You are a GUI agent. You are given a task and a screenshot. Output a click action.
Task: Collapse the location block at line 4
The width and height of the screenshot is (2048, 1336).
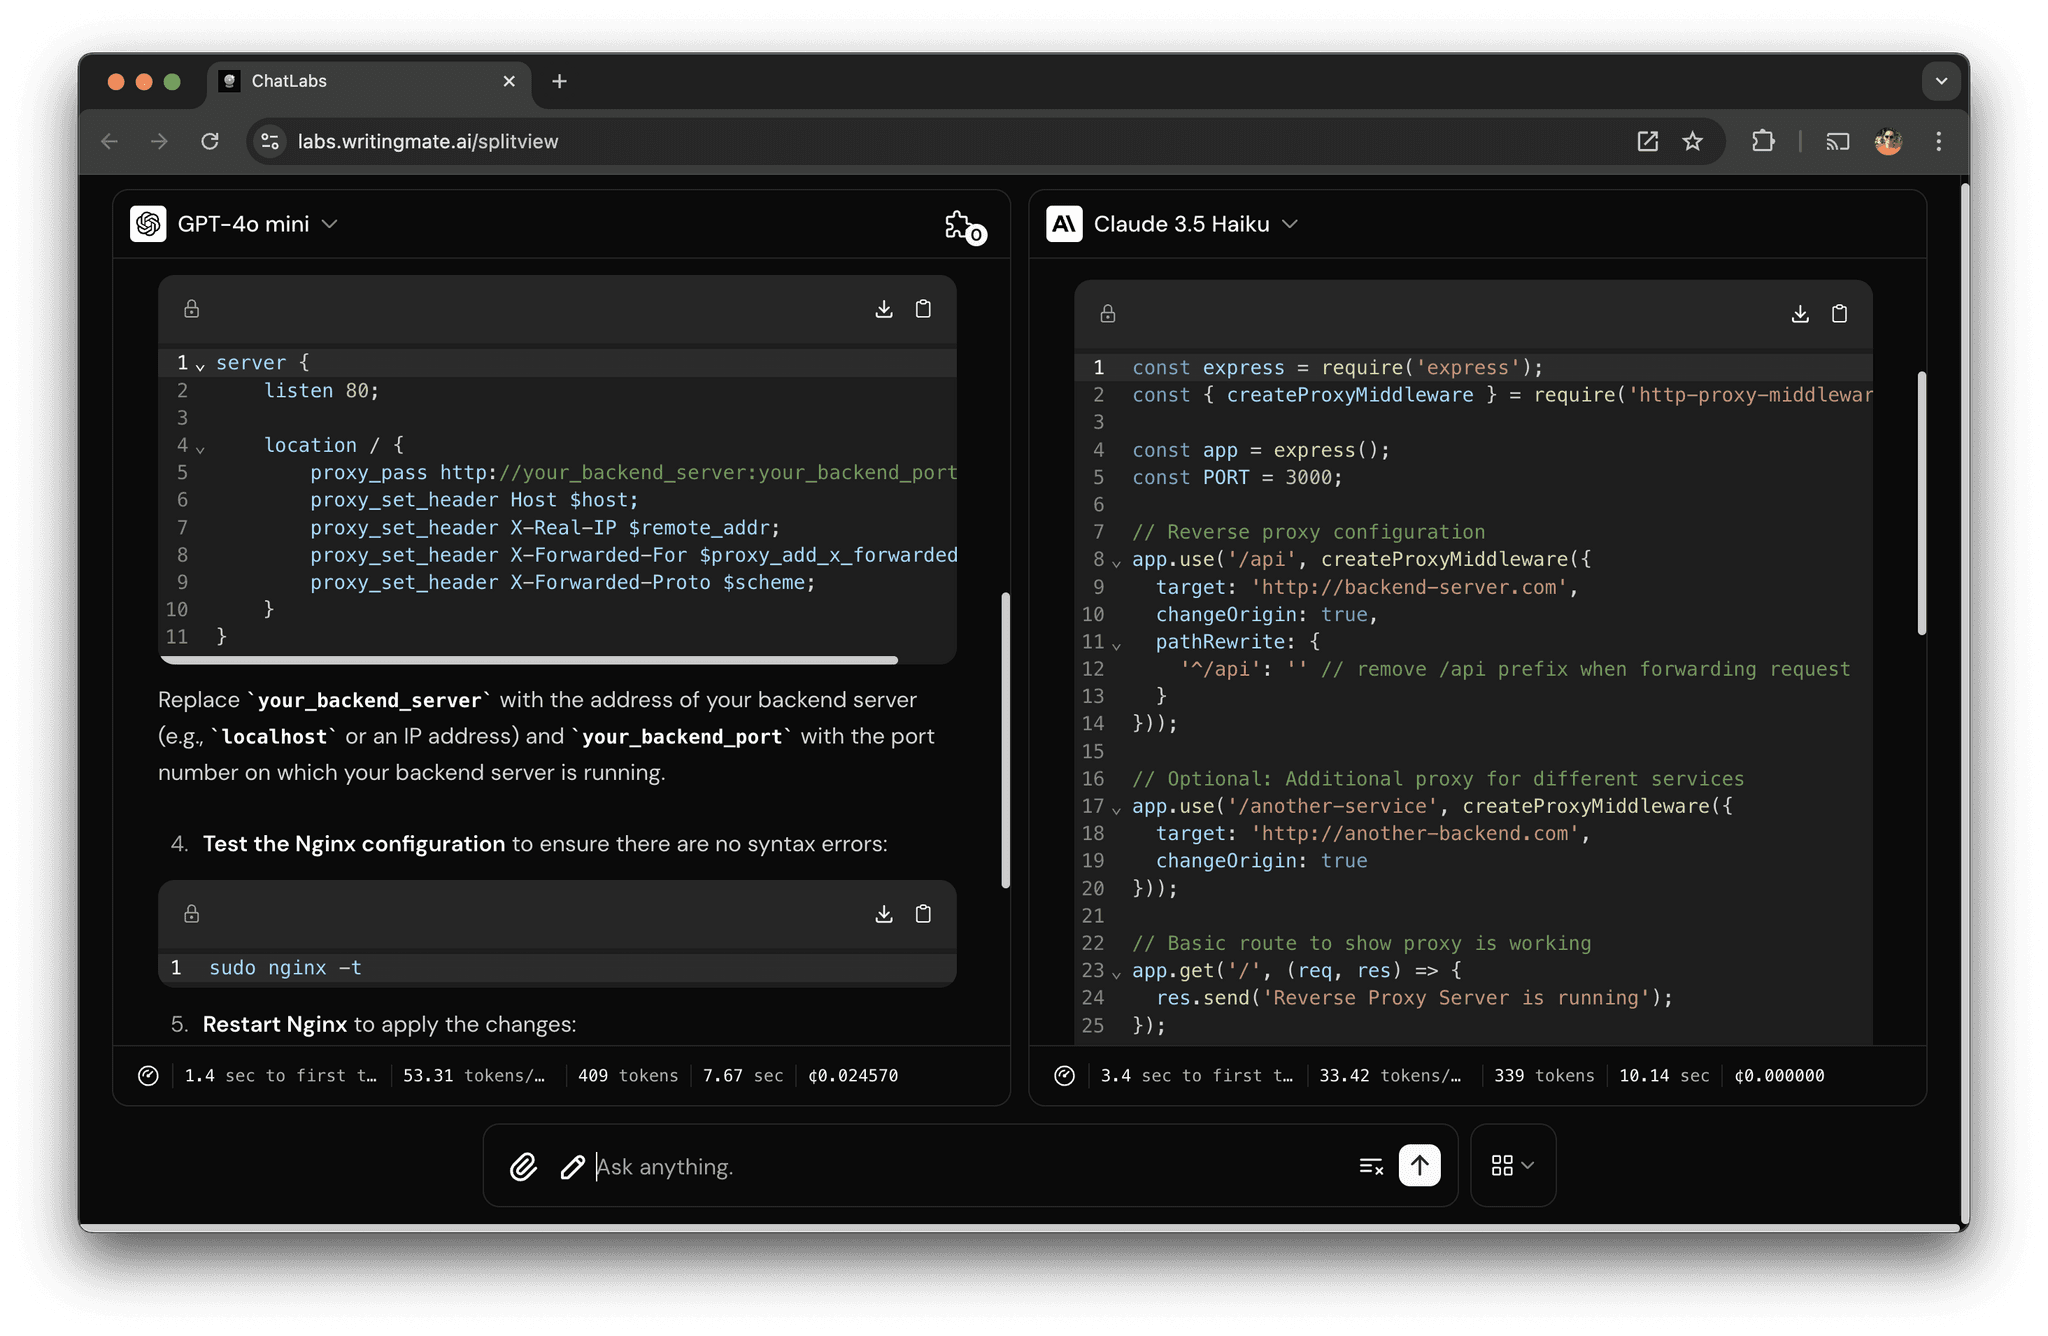(200, 448)
